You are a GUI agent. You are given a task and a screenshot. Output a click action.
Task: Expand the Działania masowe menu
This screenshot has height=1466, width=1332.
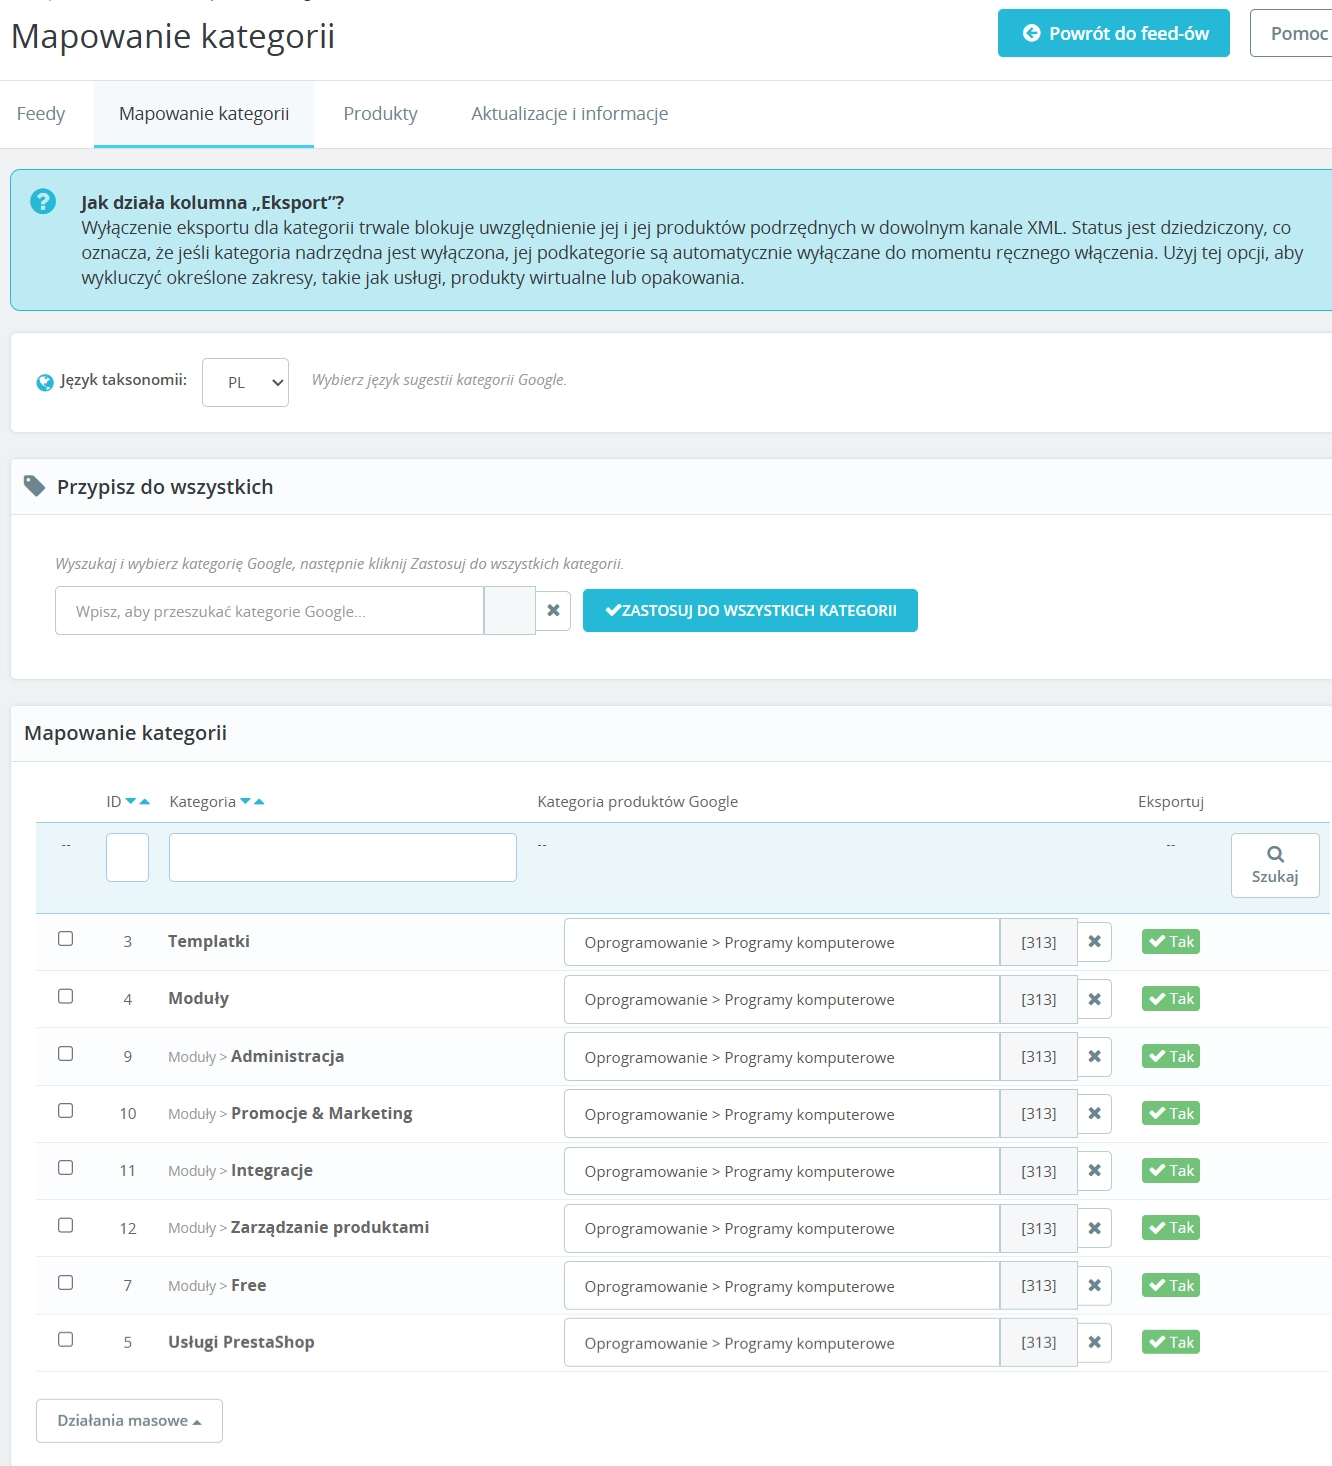pos(129,1420)
